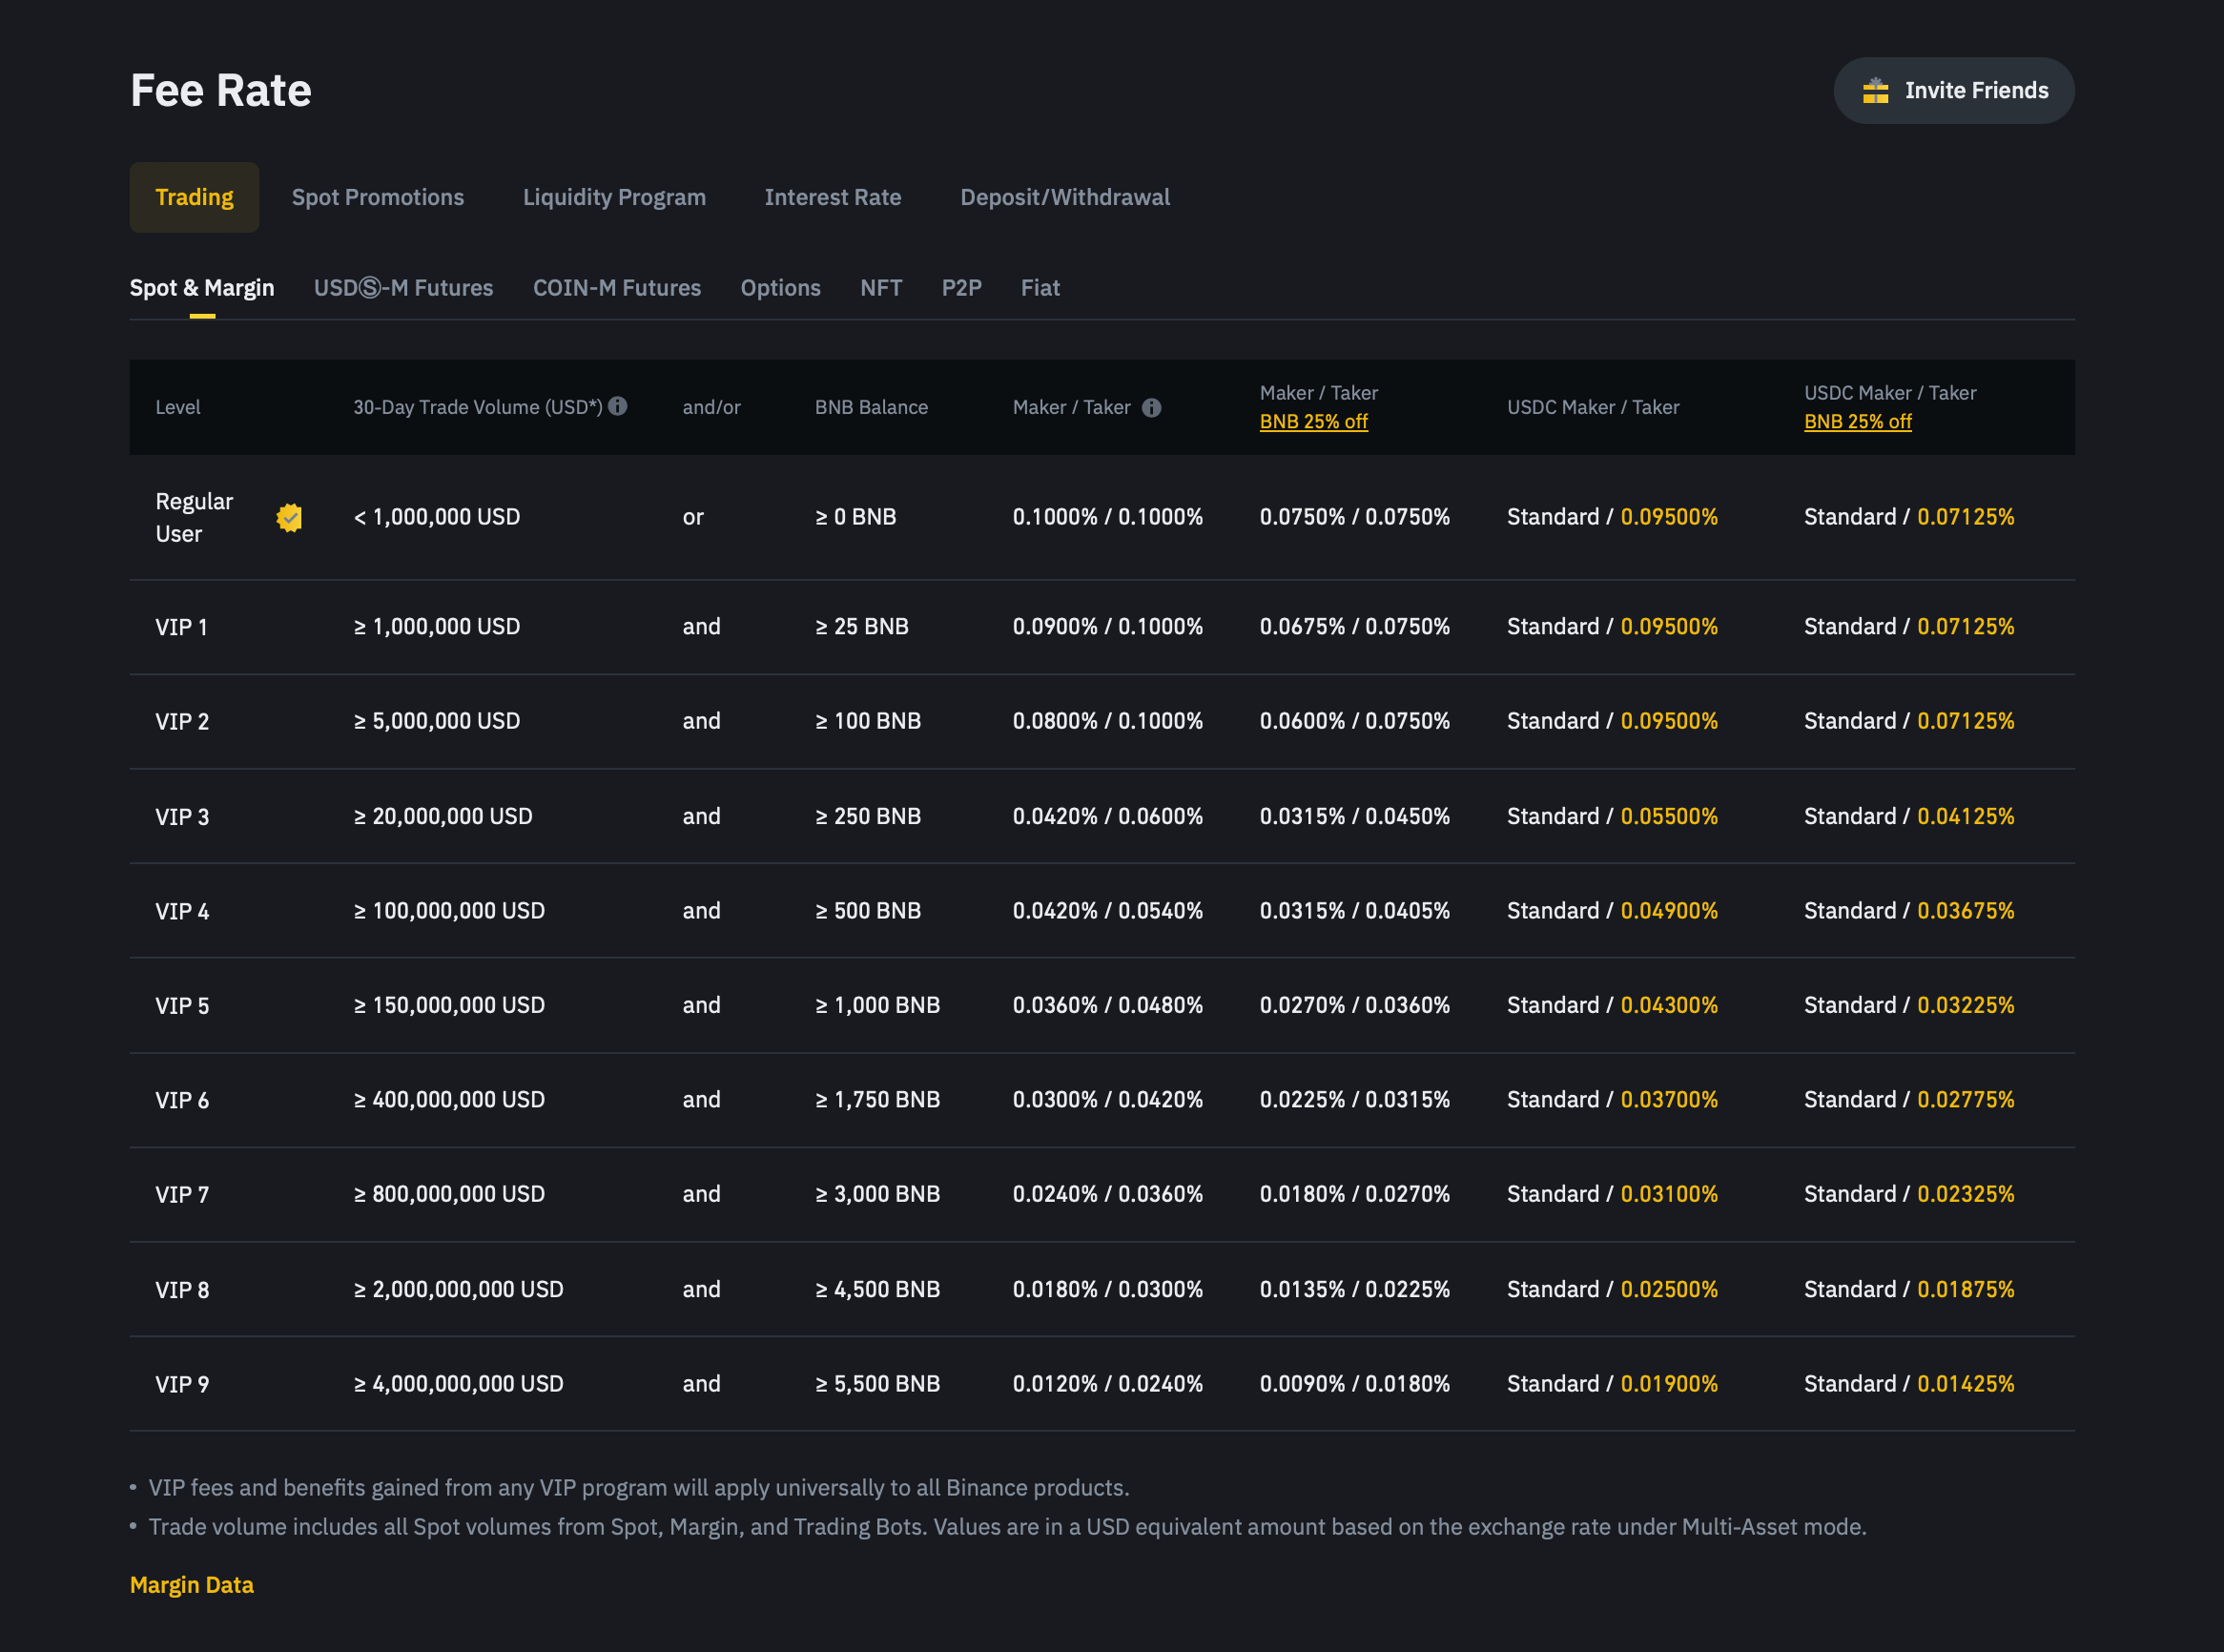
Task: Click the 'Standard / 0.04900%' USDC fee cell
Action: (1612, 911)
